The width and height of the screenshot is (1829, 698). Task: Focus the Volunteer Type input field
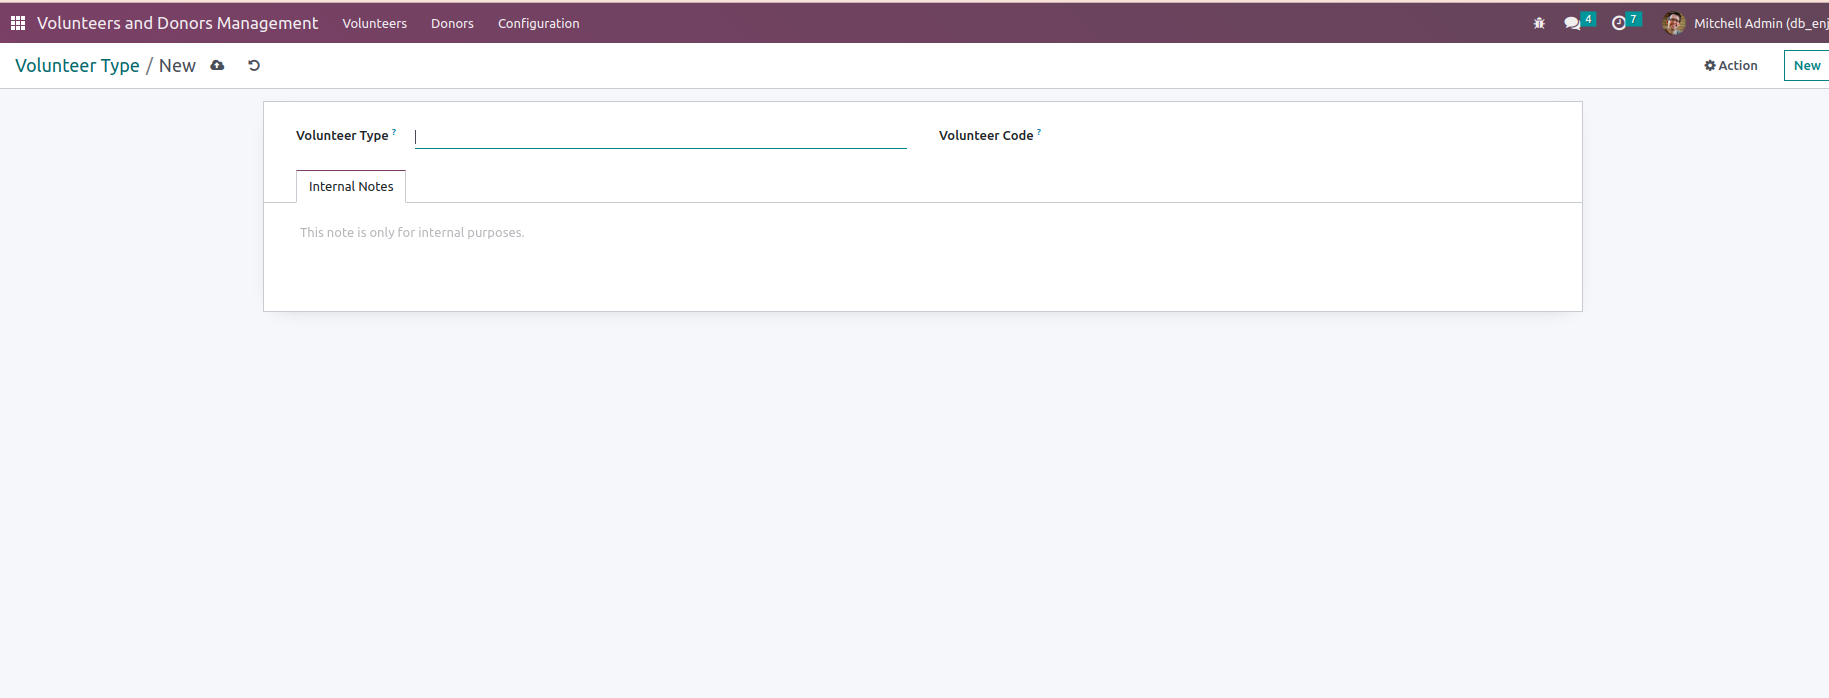(x=660, y=136)
